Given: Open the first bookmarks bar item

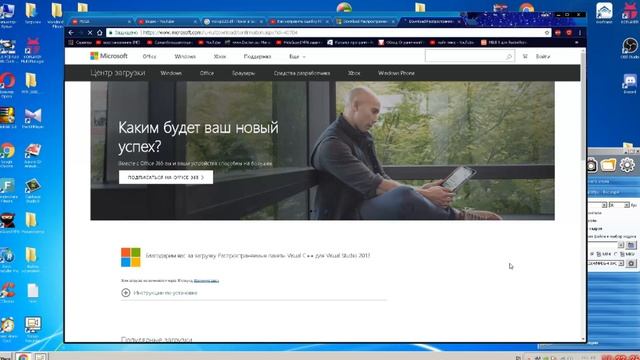Looking at the screenshot, I should (x=80, y=42).
